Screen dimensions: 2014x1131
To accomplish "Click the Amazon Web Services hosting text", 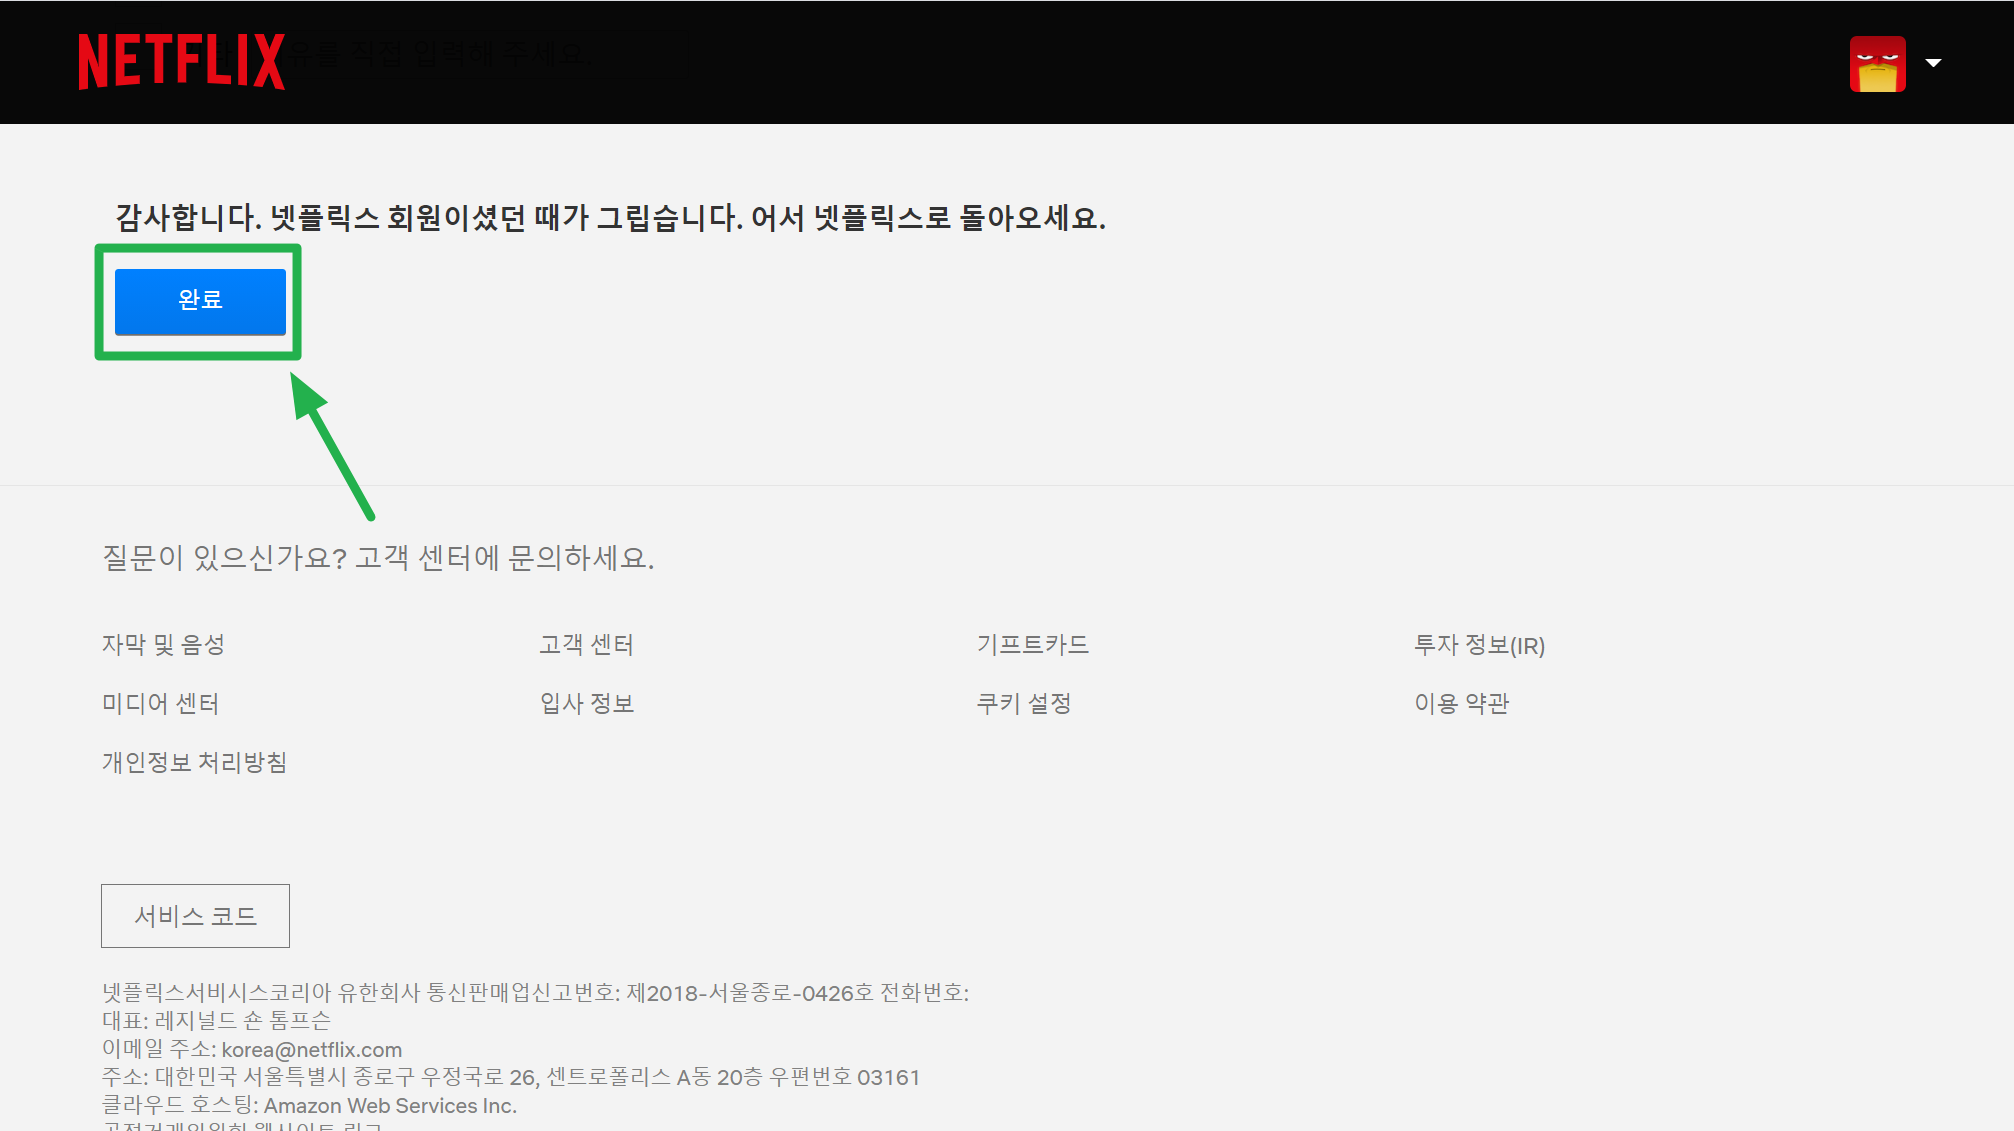I will click(x=389, y=1106).
